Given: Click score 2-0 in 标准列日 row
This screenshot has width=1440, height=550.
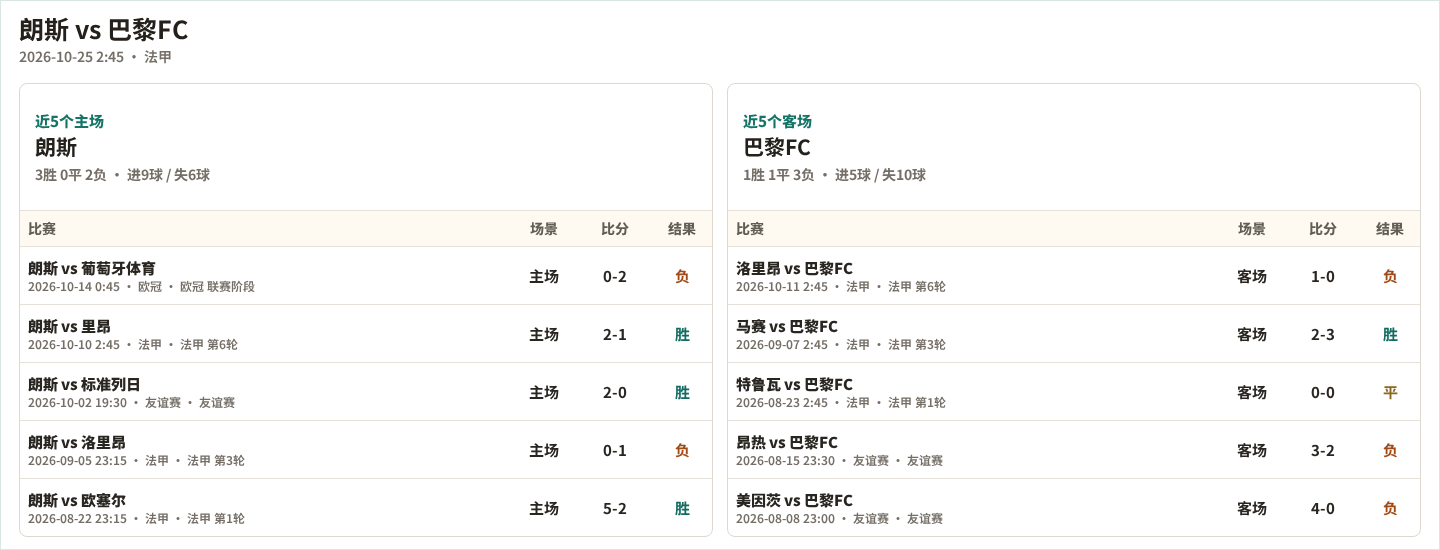Looking at the screenshot, I should (x=615, y=392).
